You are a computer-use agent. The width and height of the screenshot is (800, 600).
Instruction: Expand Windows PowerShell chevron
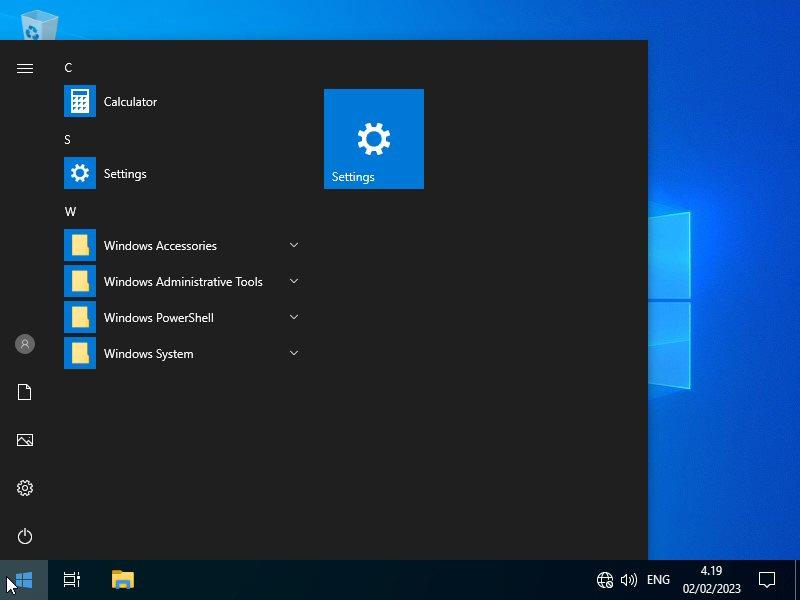click(294, 317)
